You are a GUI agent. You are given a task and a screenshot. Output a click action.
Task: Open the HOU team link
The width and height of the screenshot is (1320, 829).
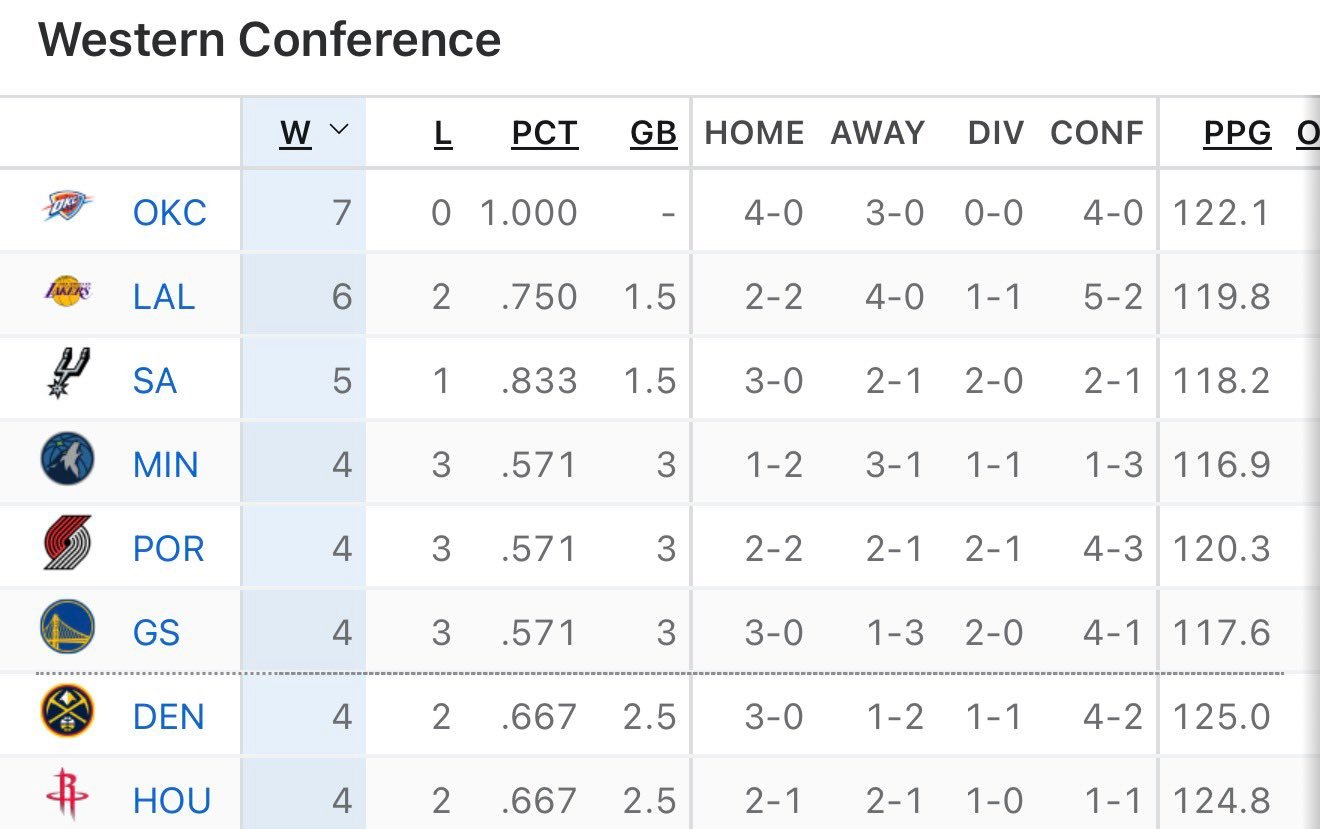[171, 801]
